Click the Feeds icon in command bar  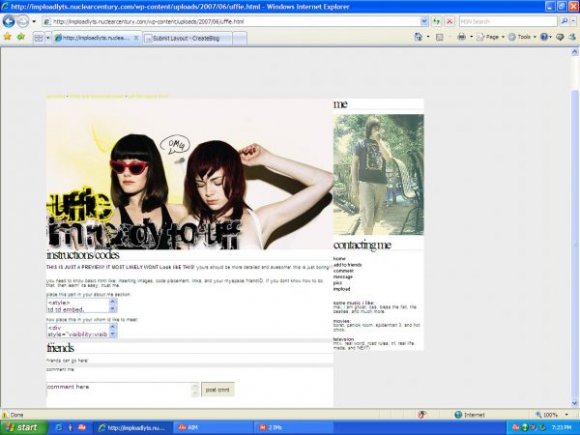pyautogui.click(x=439, y=37)
